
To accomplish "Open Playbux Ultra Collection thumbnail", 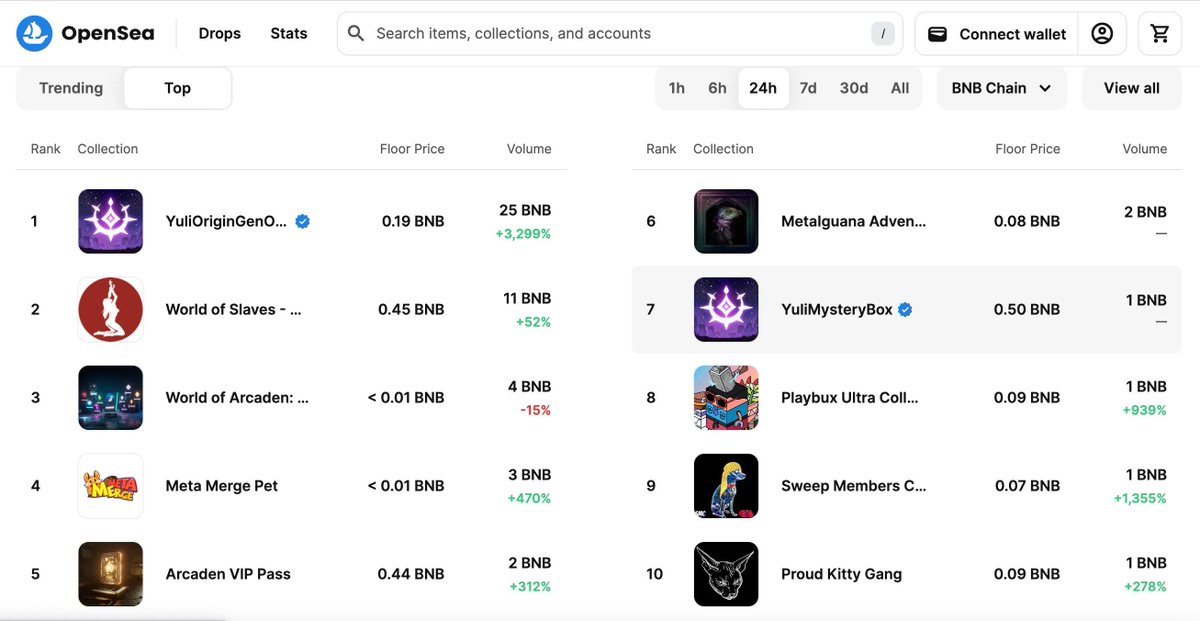I will [x=726, y=397].
